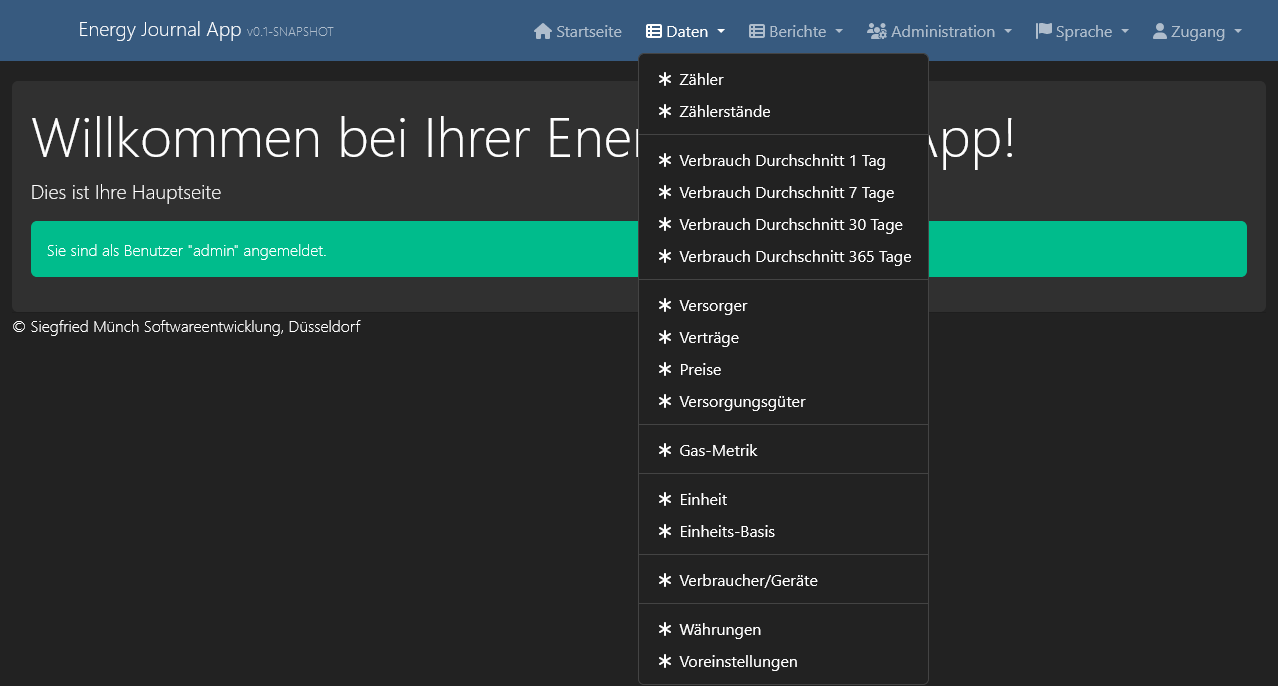The image size is (1278, 686).
Task: Click the table icon next to Berichte
Action: 757,31
